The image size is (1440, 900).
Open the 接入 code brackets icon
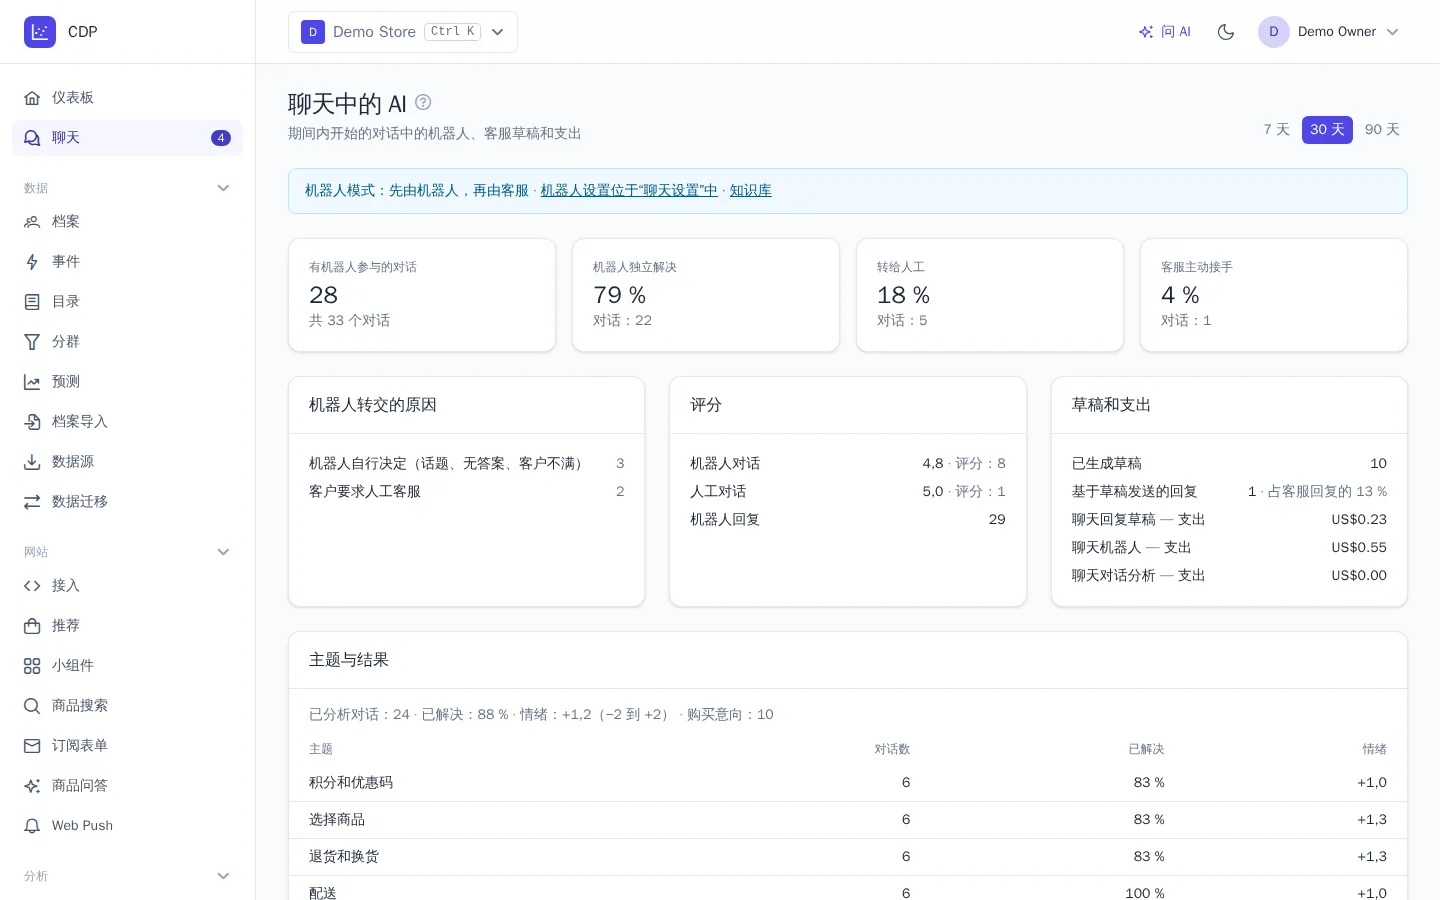32,586
